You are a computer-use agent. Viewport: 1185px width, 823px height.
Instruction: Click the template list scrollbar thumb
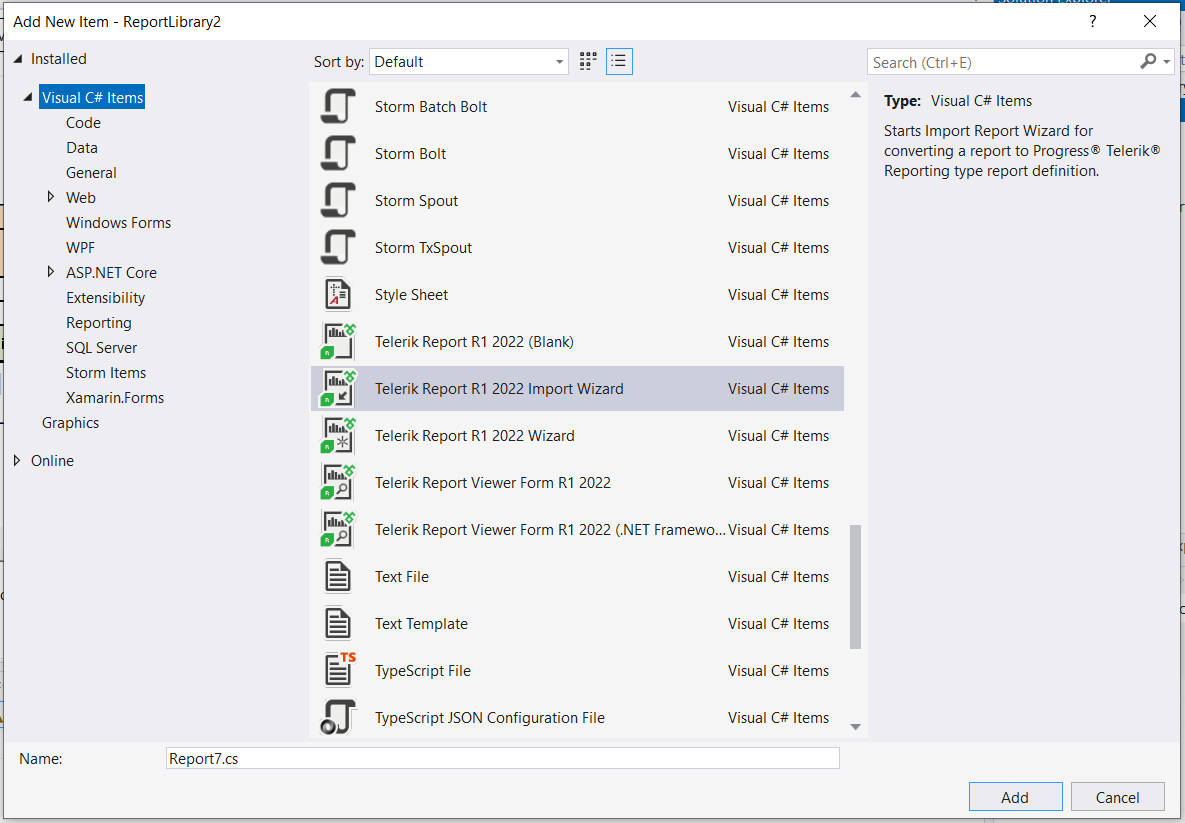click(855, 587)
